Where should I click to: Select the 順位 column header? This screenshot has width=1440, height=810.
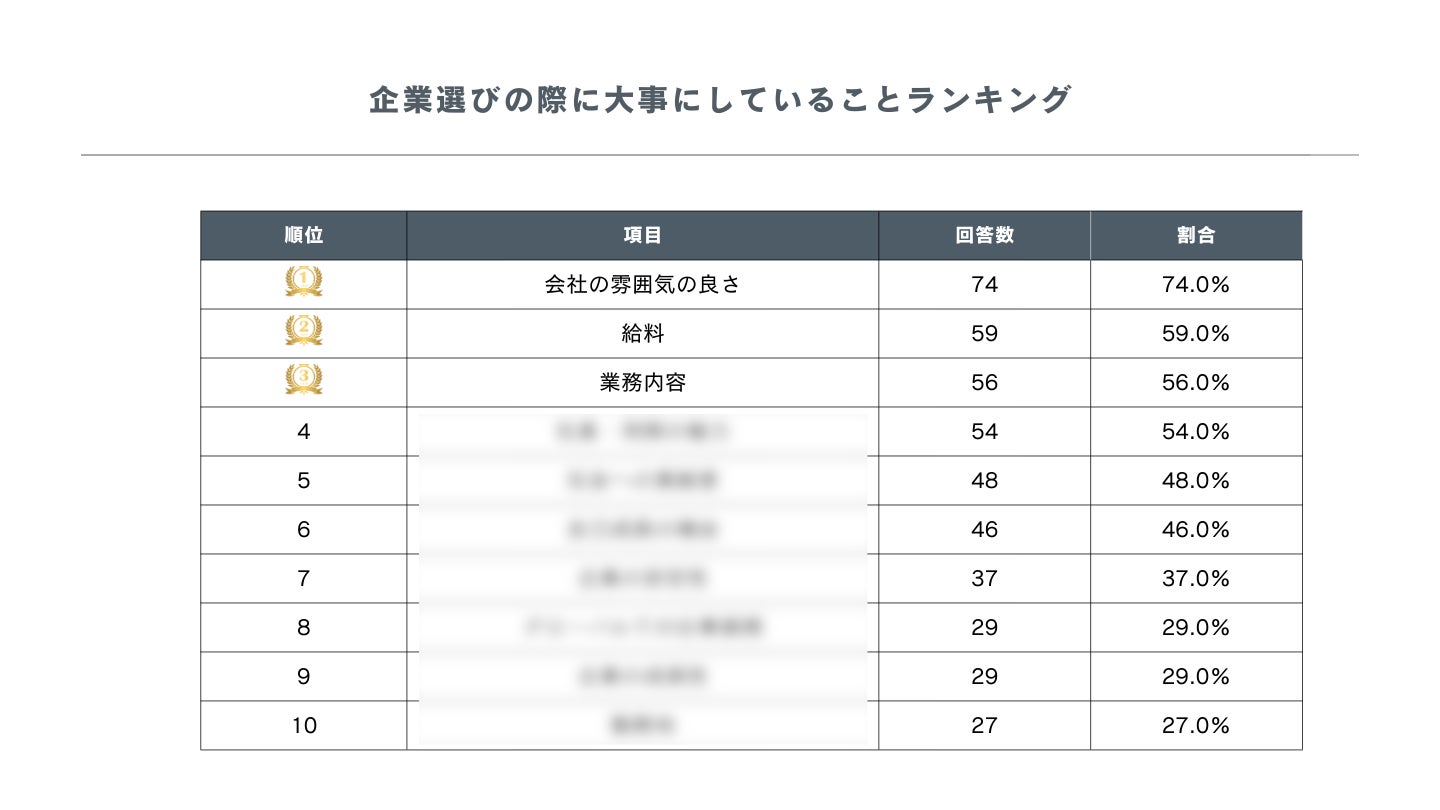[x=304, y=235]
